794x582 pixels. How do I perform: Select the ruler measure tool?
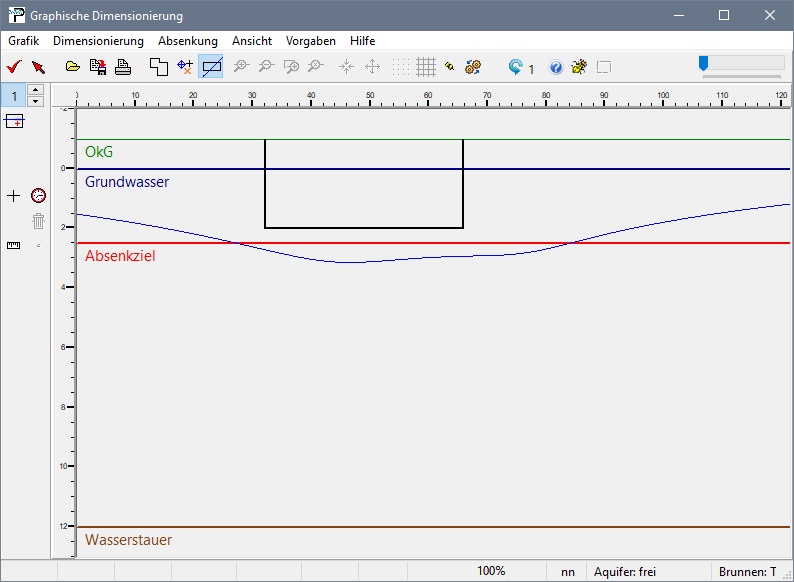(x=13, y=245)
